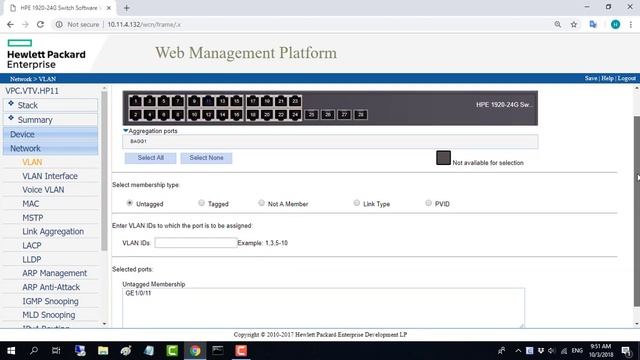Select port 16 on the switch panel
Screen dimensions: 640x360
[236, 115]
